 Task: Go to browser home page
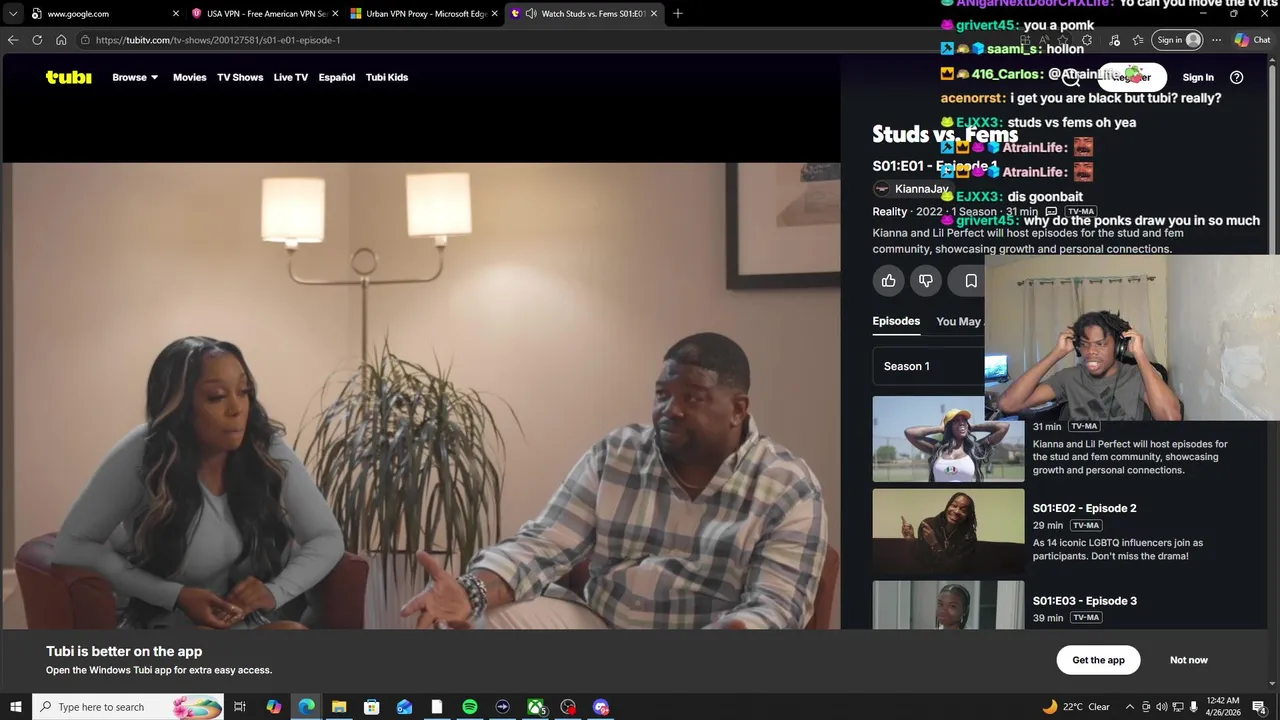(61, 40)
